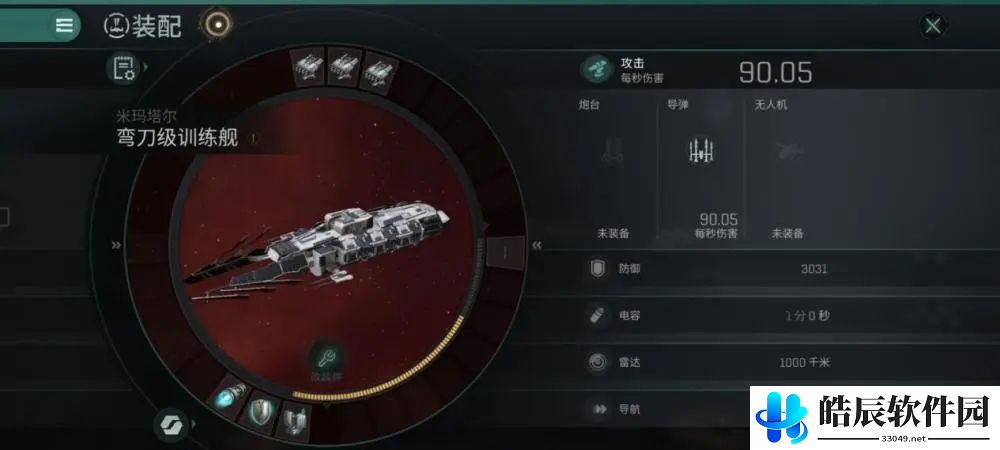Screen dimensions: 1000x450
Task: Toggle the checkbox at the left edge
Action: tap(4, 219)
